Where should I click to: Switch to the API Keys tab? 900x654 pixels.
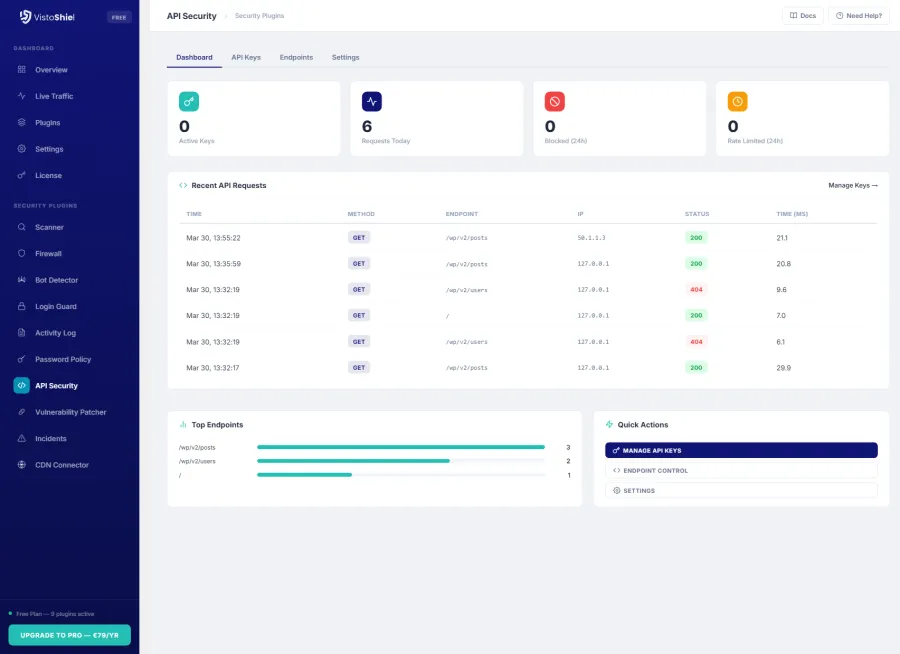[246, 57]
